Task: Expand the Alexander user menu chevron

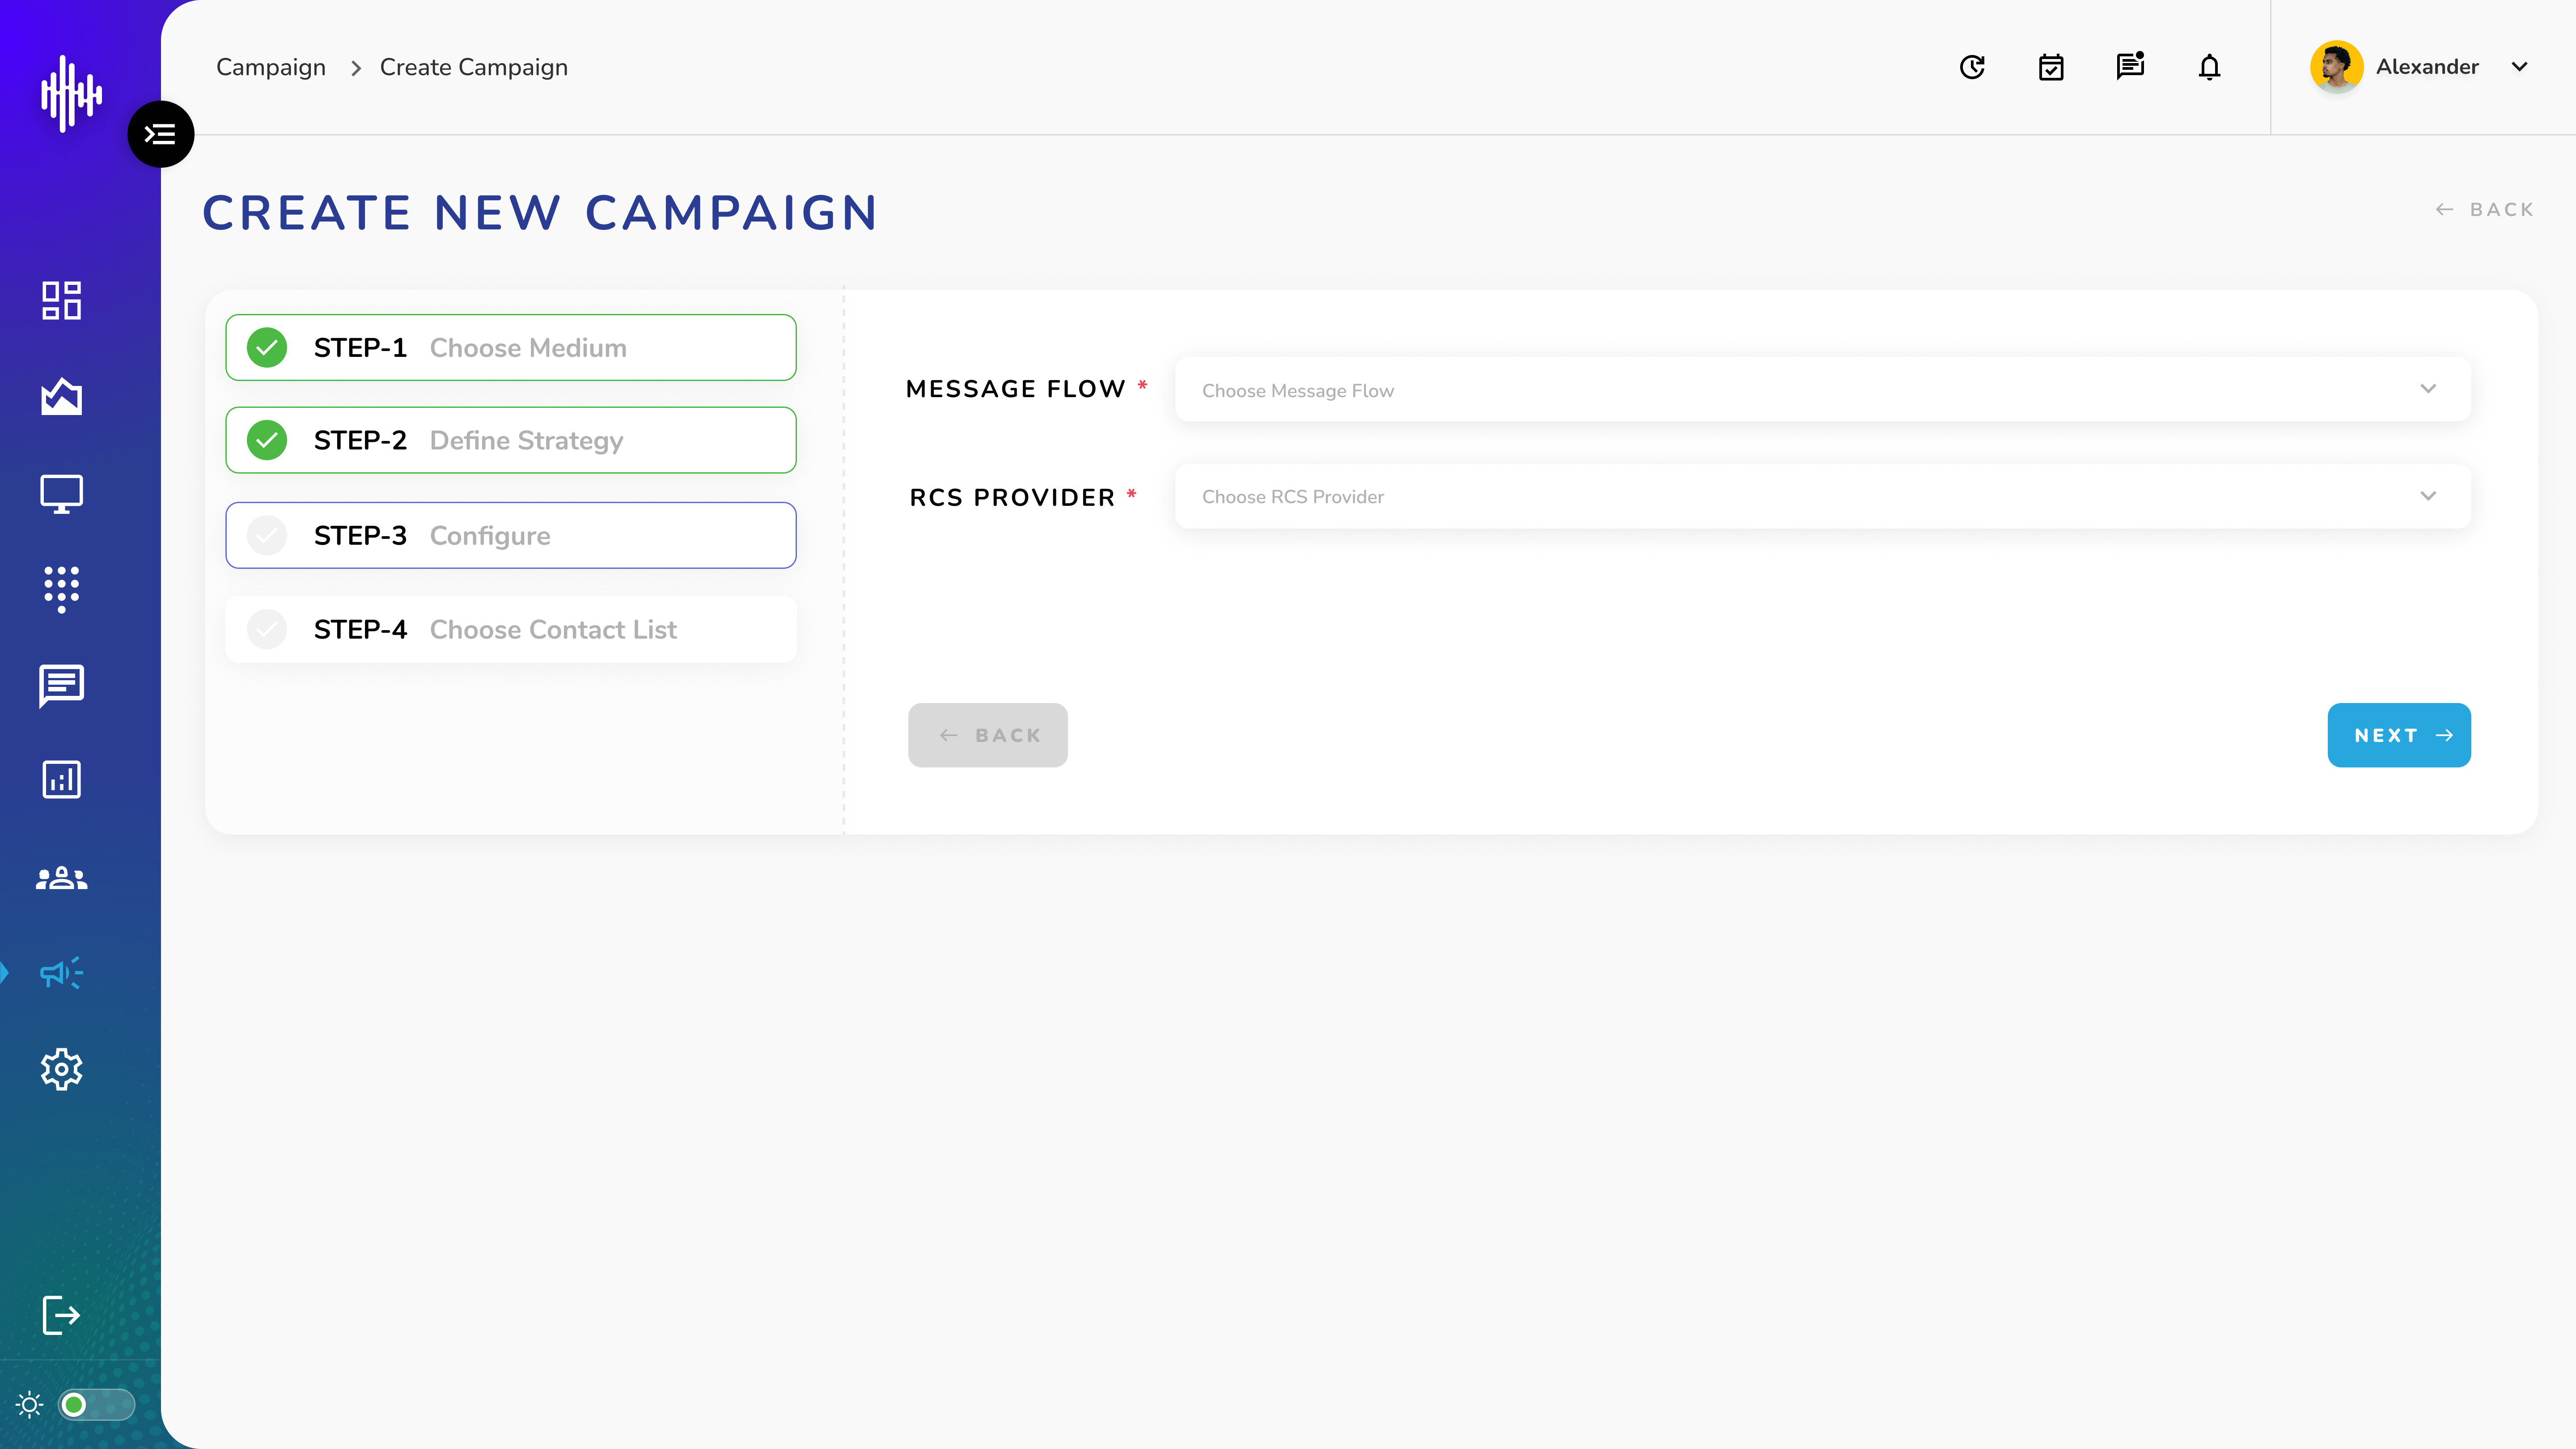Action: [x=2520, y=67]
